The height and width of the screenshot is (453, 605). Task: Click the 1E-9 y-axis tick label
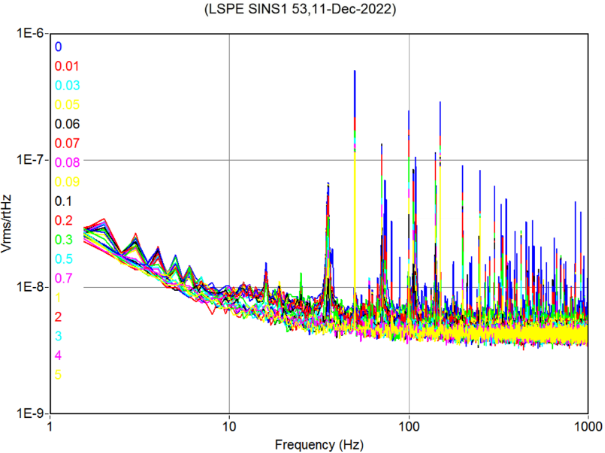pyautogui.click(x=28, y=413)
